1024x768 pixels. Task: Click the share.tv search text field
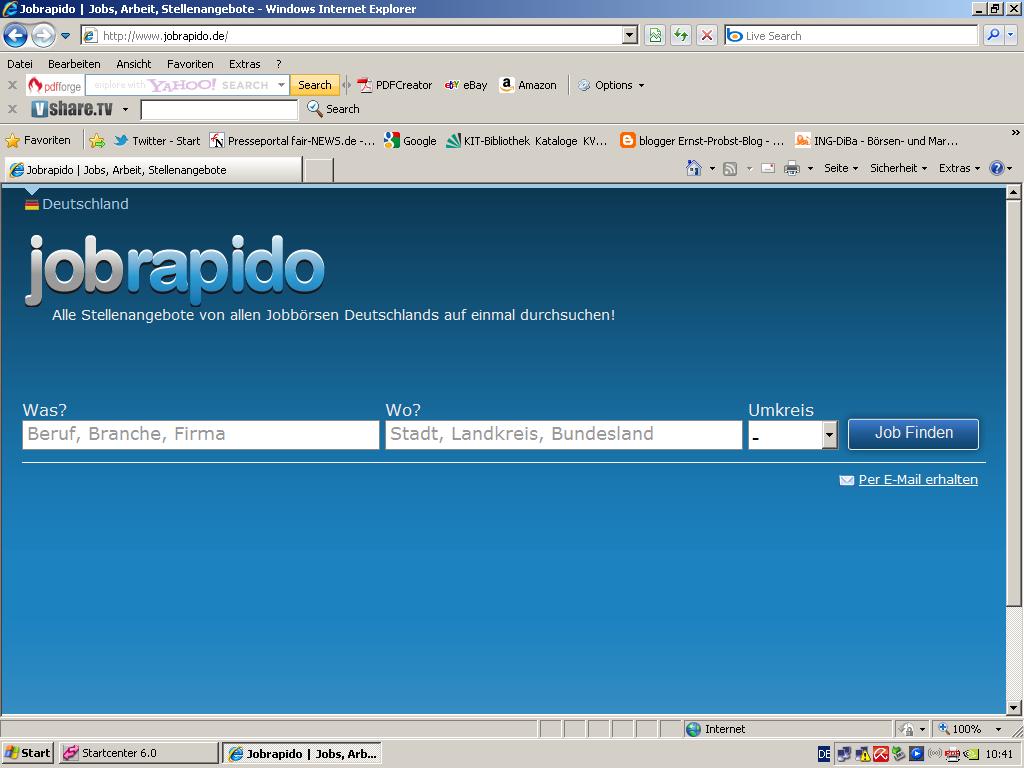coord(219,110)
